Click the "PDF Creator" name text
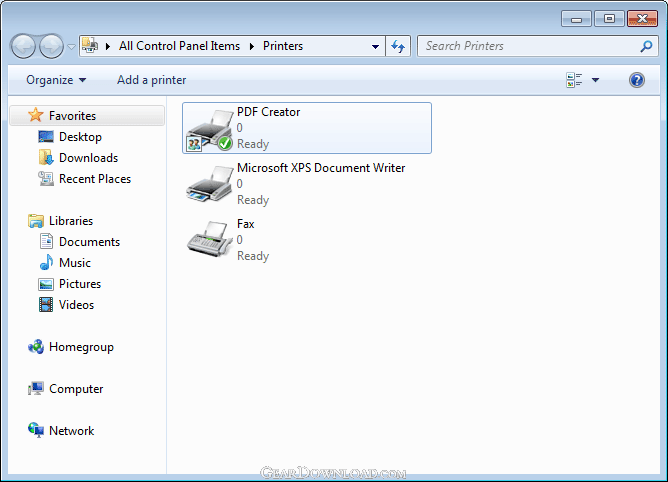This screenshot has width=668, height=482. tap(268, 112)
